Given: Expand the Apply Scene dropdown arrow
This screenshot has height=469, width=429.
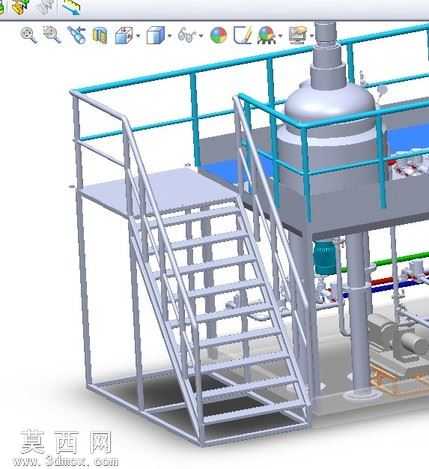Looking at the screenshot, I should click(x=281, y=36).
